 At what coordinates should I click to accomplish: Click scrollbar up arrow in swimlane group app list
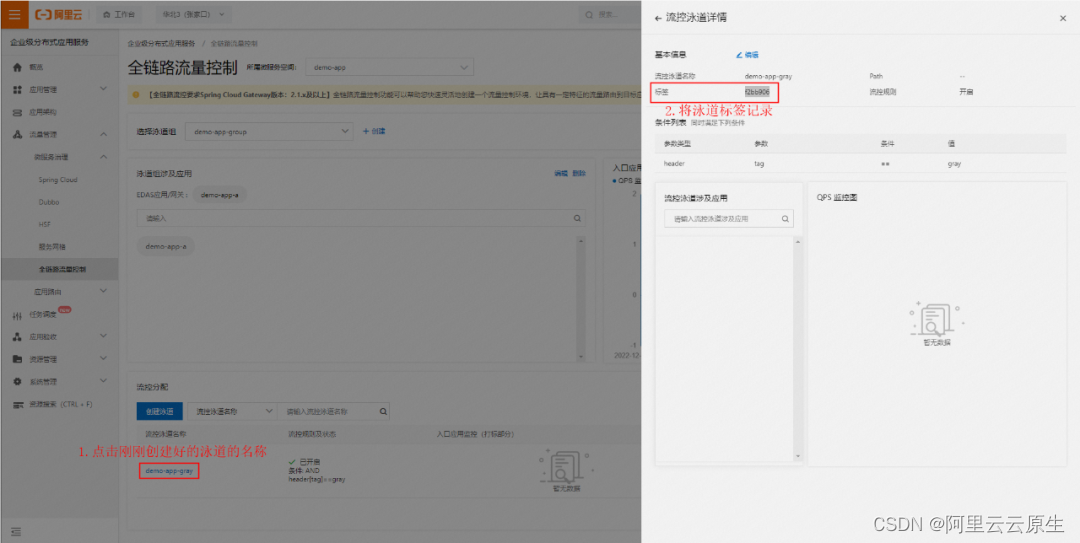pos(580,241)
